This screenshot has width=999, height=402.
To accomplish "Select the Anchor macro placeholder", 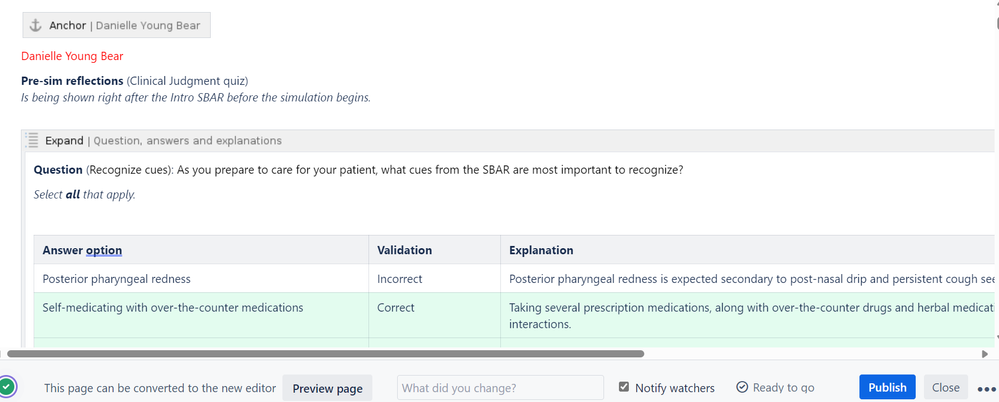I will coord(116,25).
